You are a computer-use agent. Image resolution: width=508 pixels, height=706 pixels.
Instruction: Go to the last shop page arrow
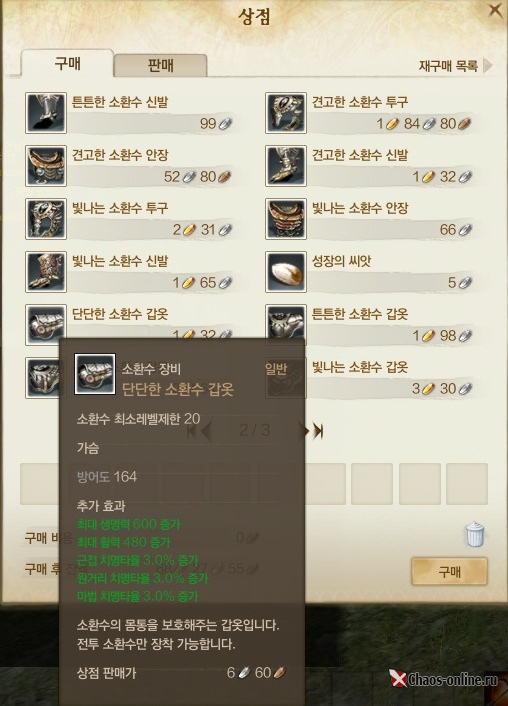coord(318,431)
